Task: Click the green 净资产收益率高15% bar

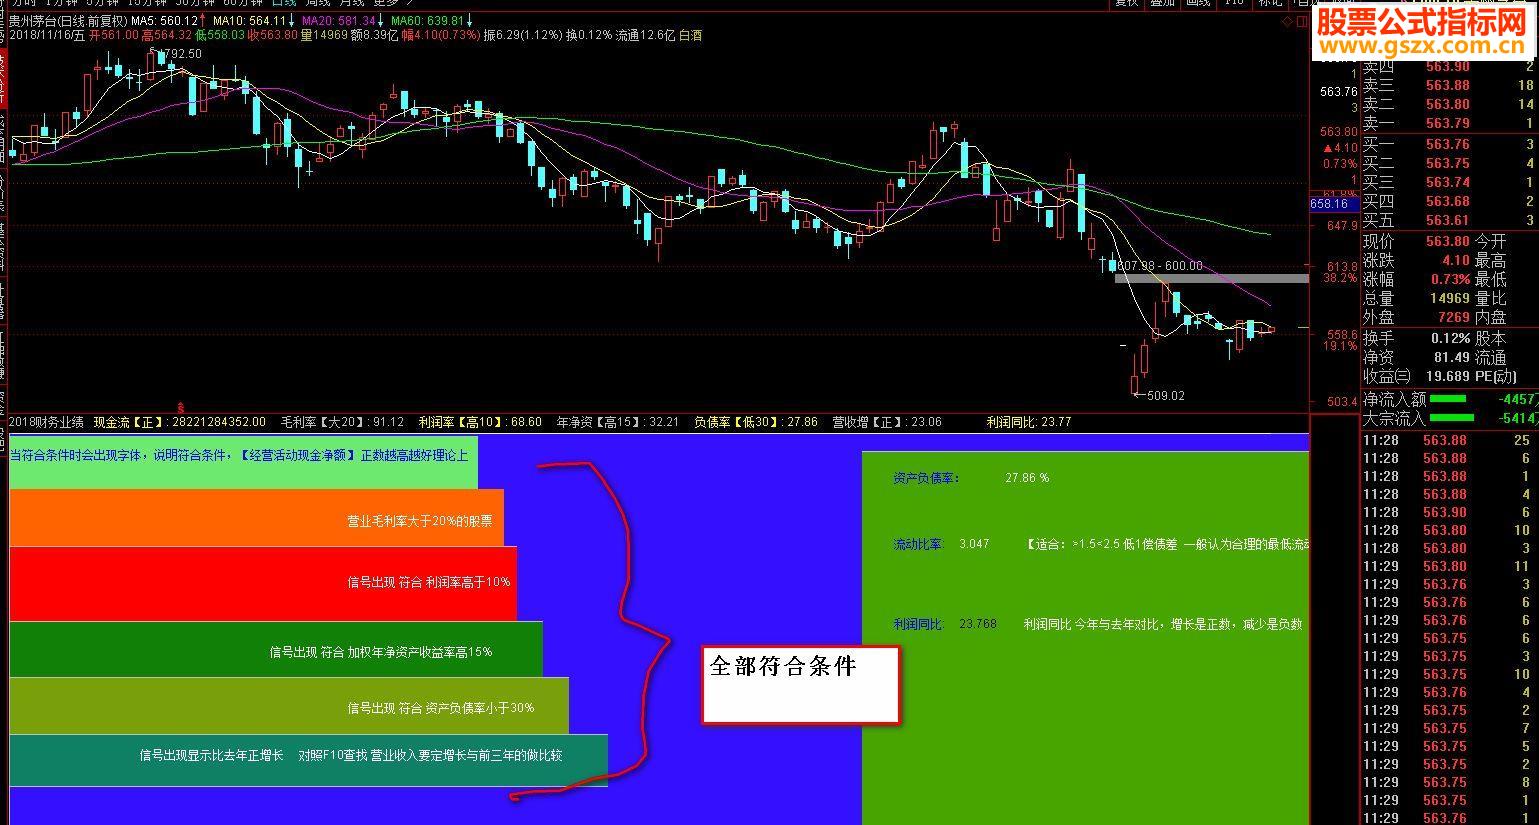Action: click(x=275, y=649)
